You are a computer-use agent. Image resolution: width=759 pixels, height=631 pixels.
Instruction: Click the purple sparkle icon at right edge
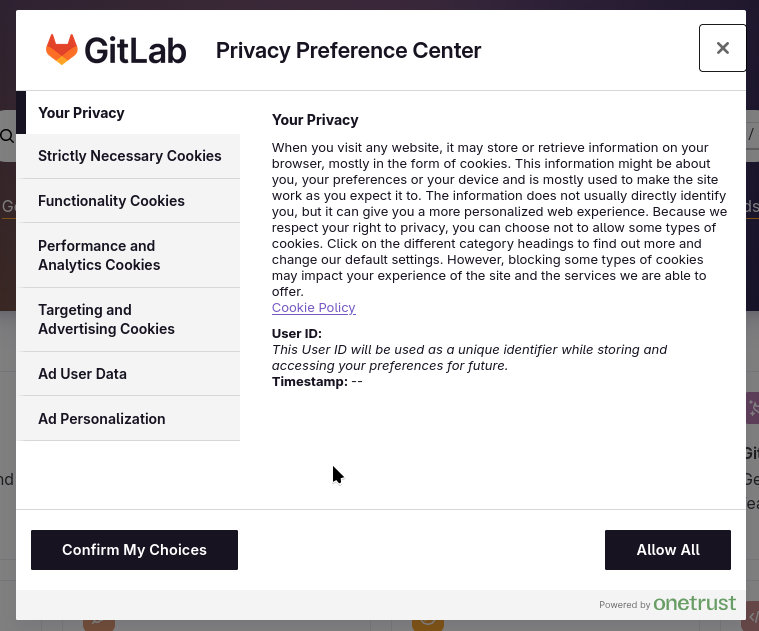753,408
